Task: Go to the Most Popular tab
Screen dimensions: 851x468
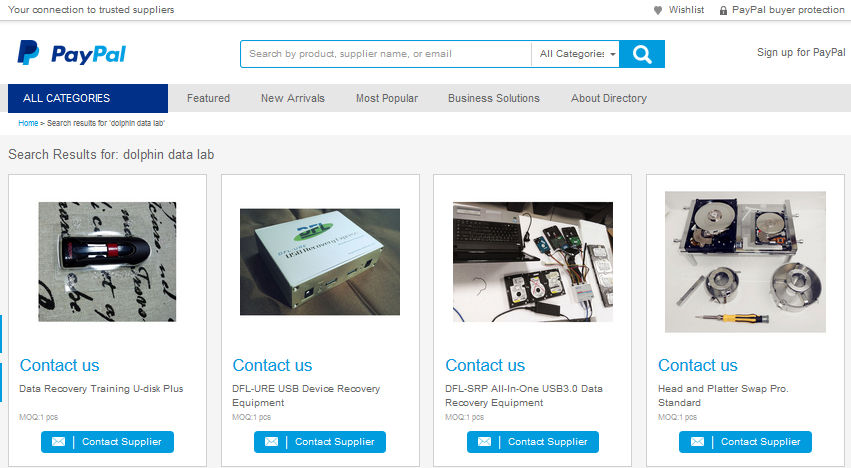Action: (387, 98)
